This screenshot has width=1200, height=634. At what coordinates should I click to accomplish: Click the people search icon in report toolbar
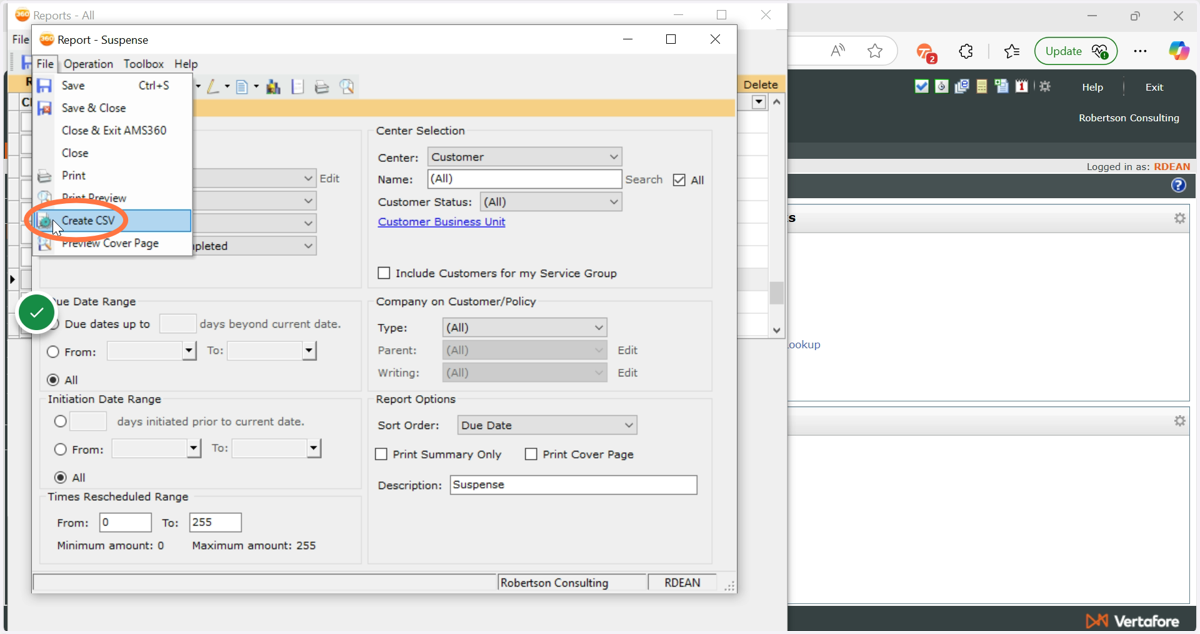pyautogui.click(x=273, y=87)
